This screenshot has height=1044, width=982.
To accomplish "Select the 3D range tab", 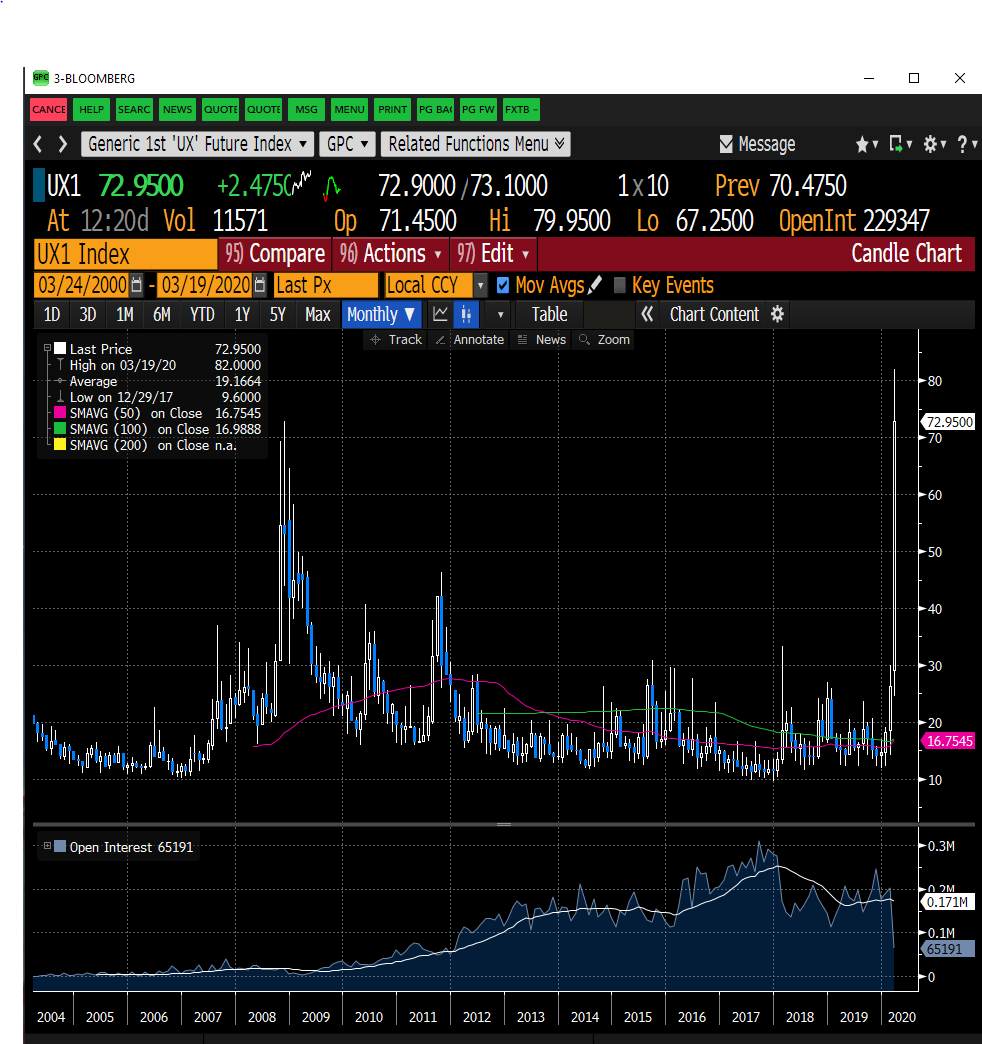I will (88, 314).
